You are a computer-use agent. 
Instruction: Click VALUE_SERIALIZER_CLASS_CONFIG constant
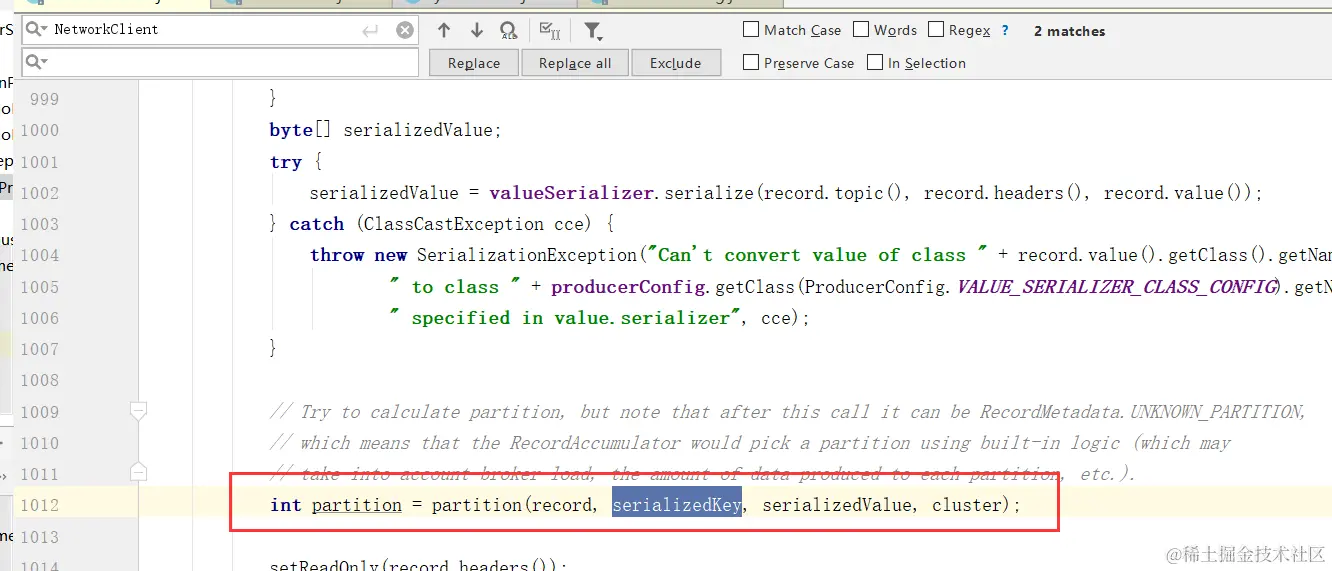point(1117,286)
